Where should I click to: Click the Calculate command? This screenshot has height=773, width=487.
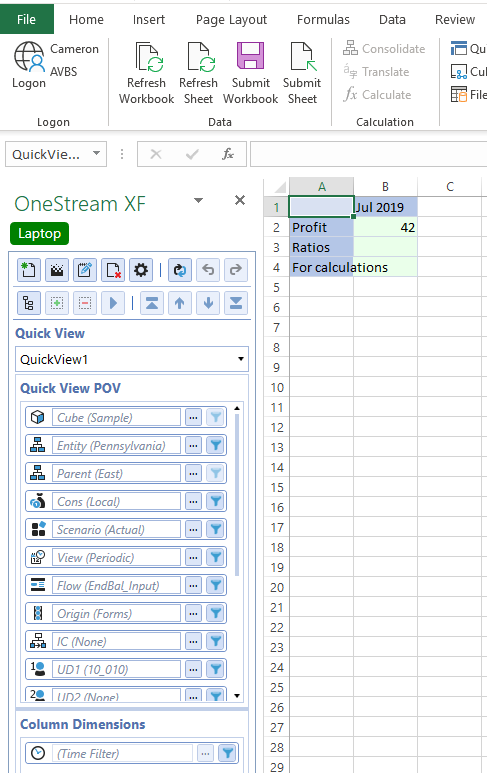coord(378,94)
